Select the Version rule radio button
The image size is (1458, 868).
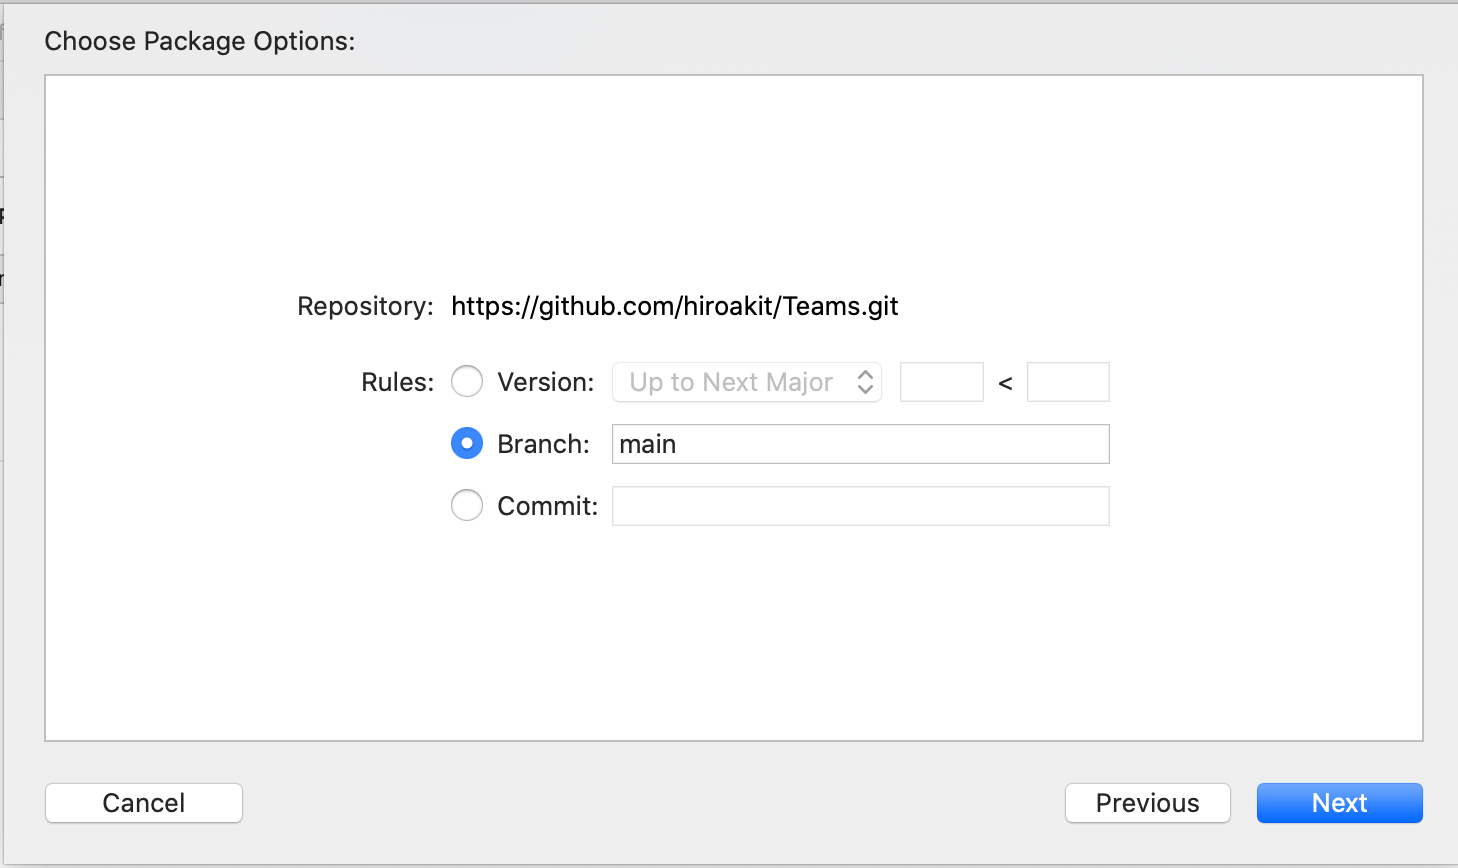[467, 381]
